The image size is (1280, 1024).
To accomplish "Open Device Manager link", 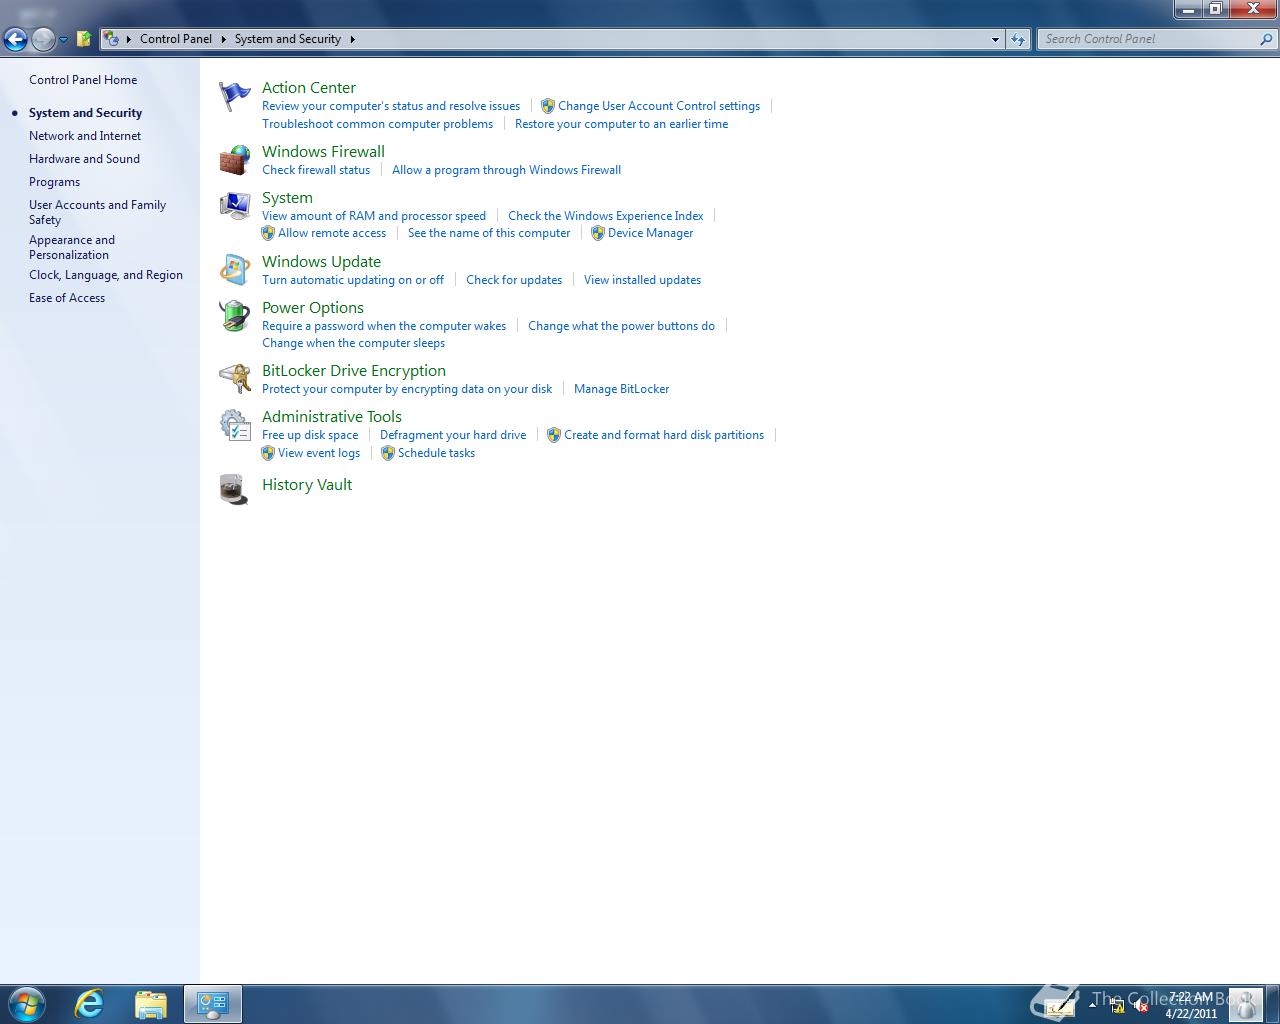I will click(x=650, y=233).
